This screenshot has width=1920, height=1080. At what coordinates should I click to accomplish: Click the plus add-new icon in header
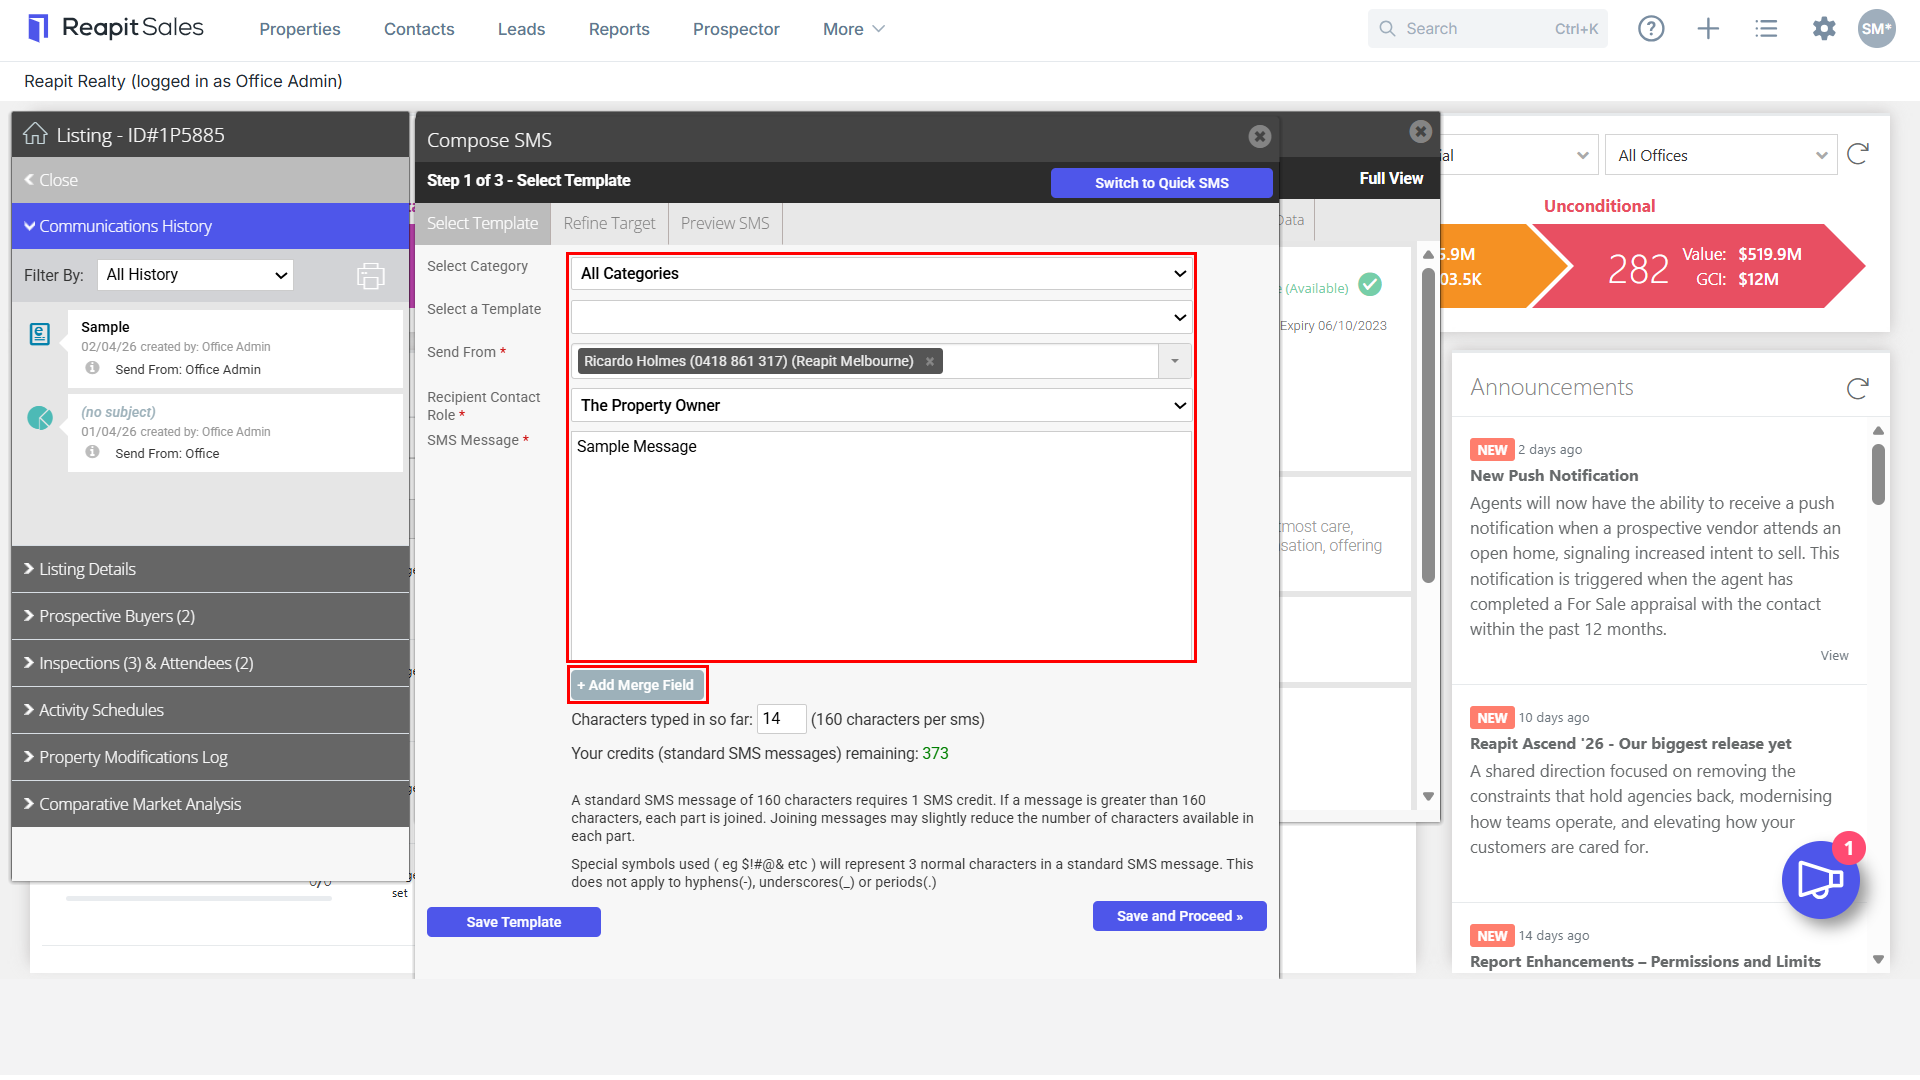tap(1708, 29)
